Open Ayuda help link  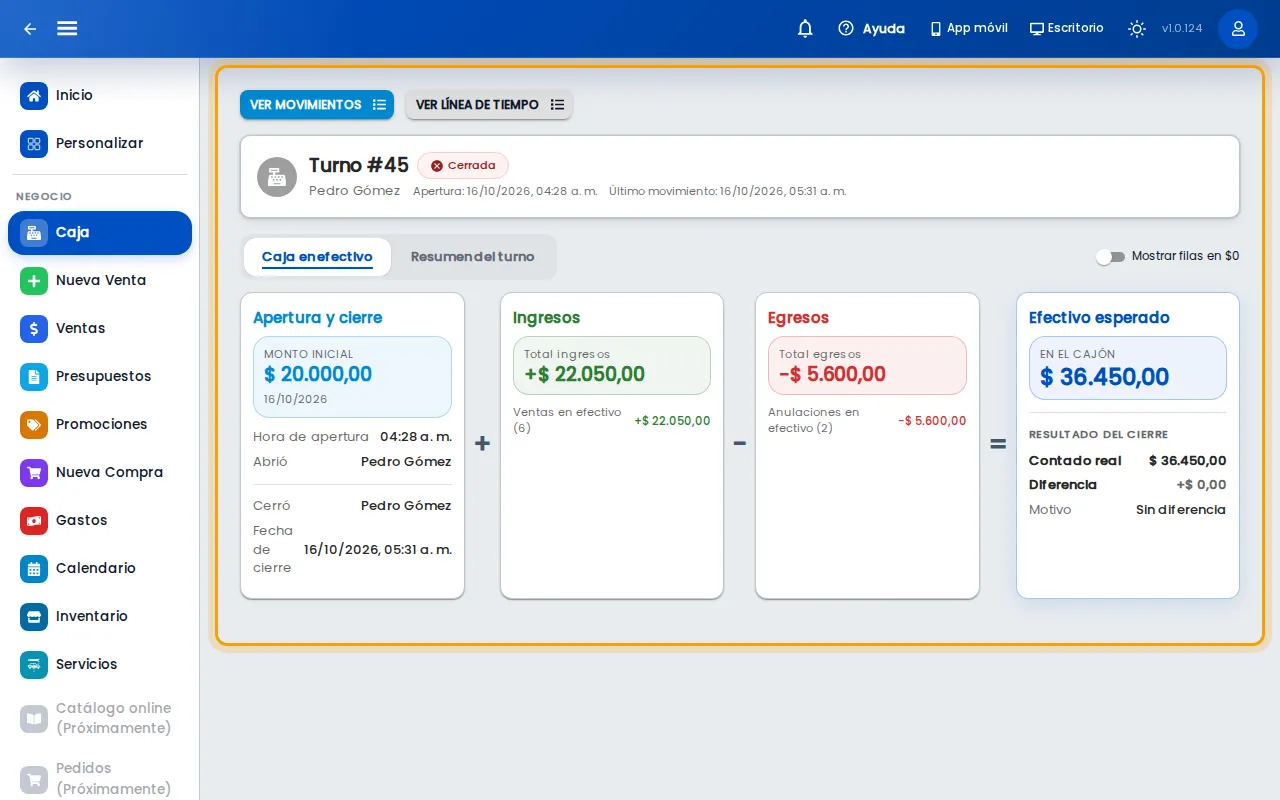(x=871, y=29)
